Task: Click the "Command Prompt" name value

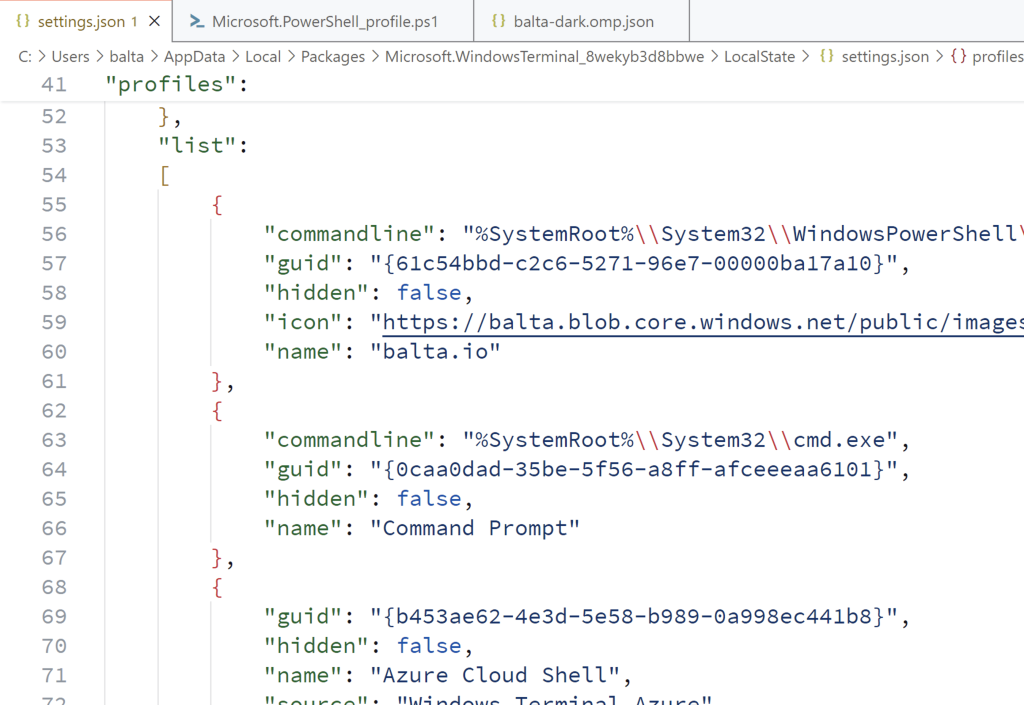Action: coord(475,528)
